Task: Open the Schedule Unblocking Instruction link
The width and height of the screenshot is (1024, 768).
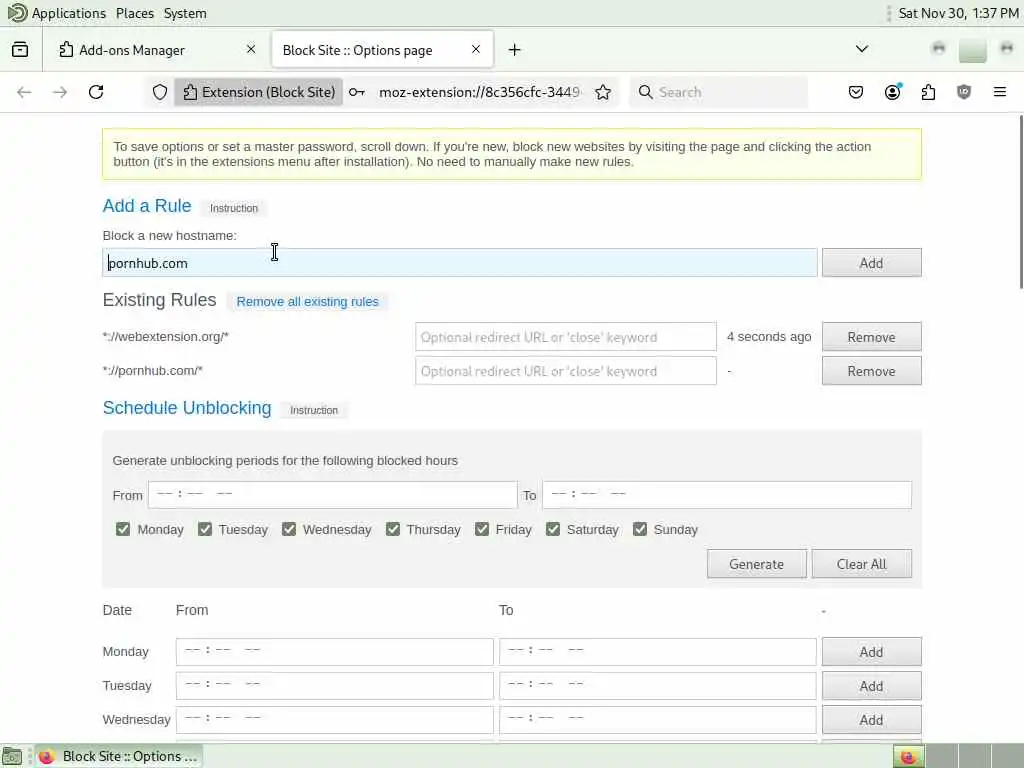Action: coord(313,410)
